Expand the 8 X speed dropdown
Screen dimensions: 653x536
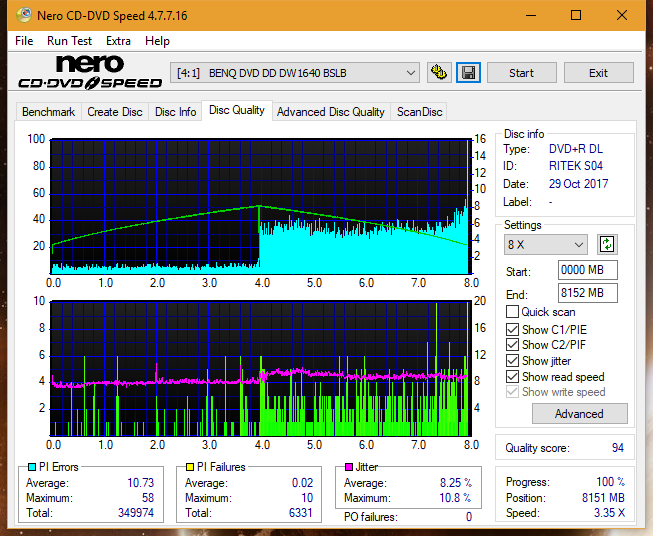pos(546,244)
